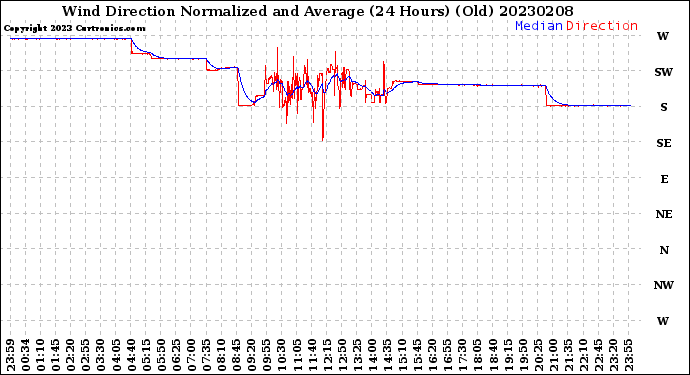Image resolution: width=690 pixels, height=375 pixels.
Task: Click the '21:00' time label
Action: [x=552, y=355]
